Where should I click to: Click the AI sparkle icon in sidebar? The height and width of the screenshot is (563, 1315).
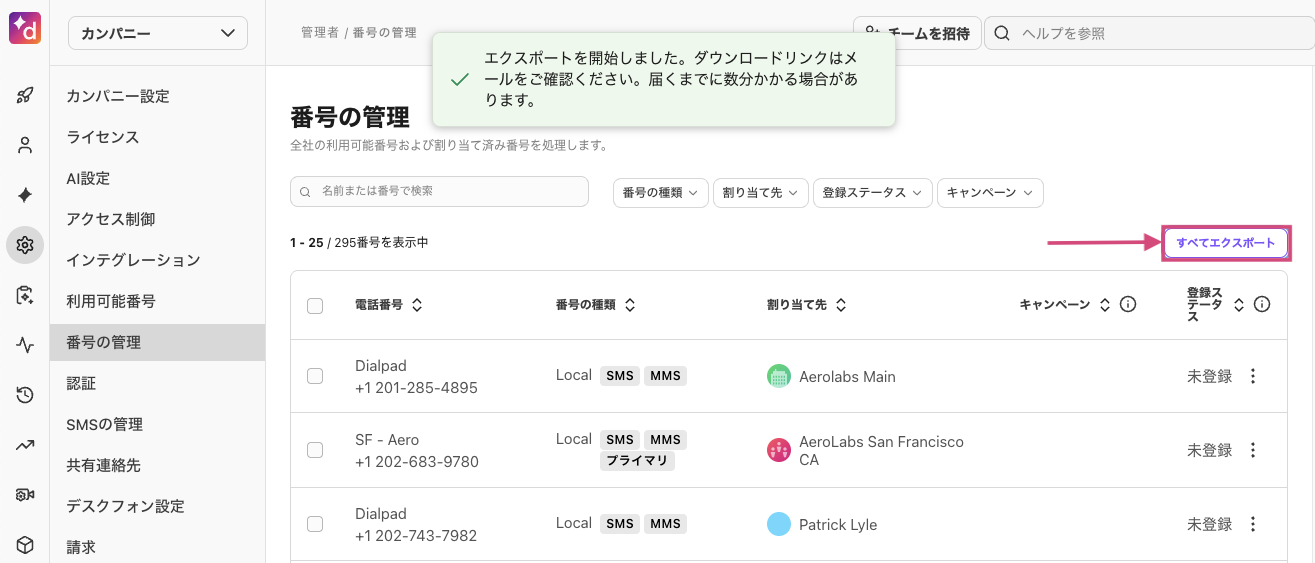click(x=25, y=195)
